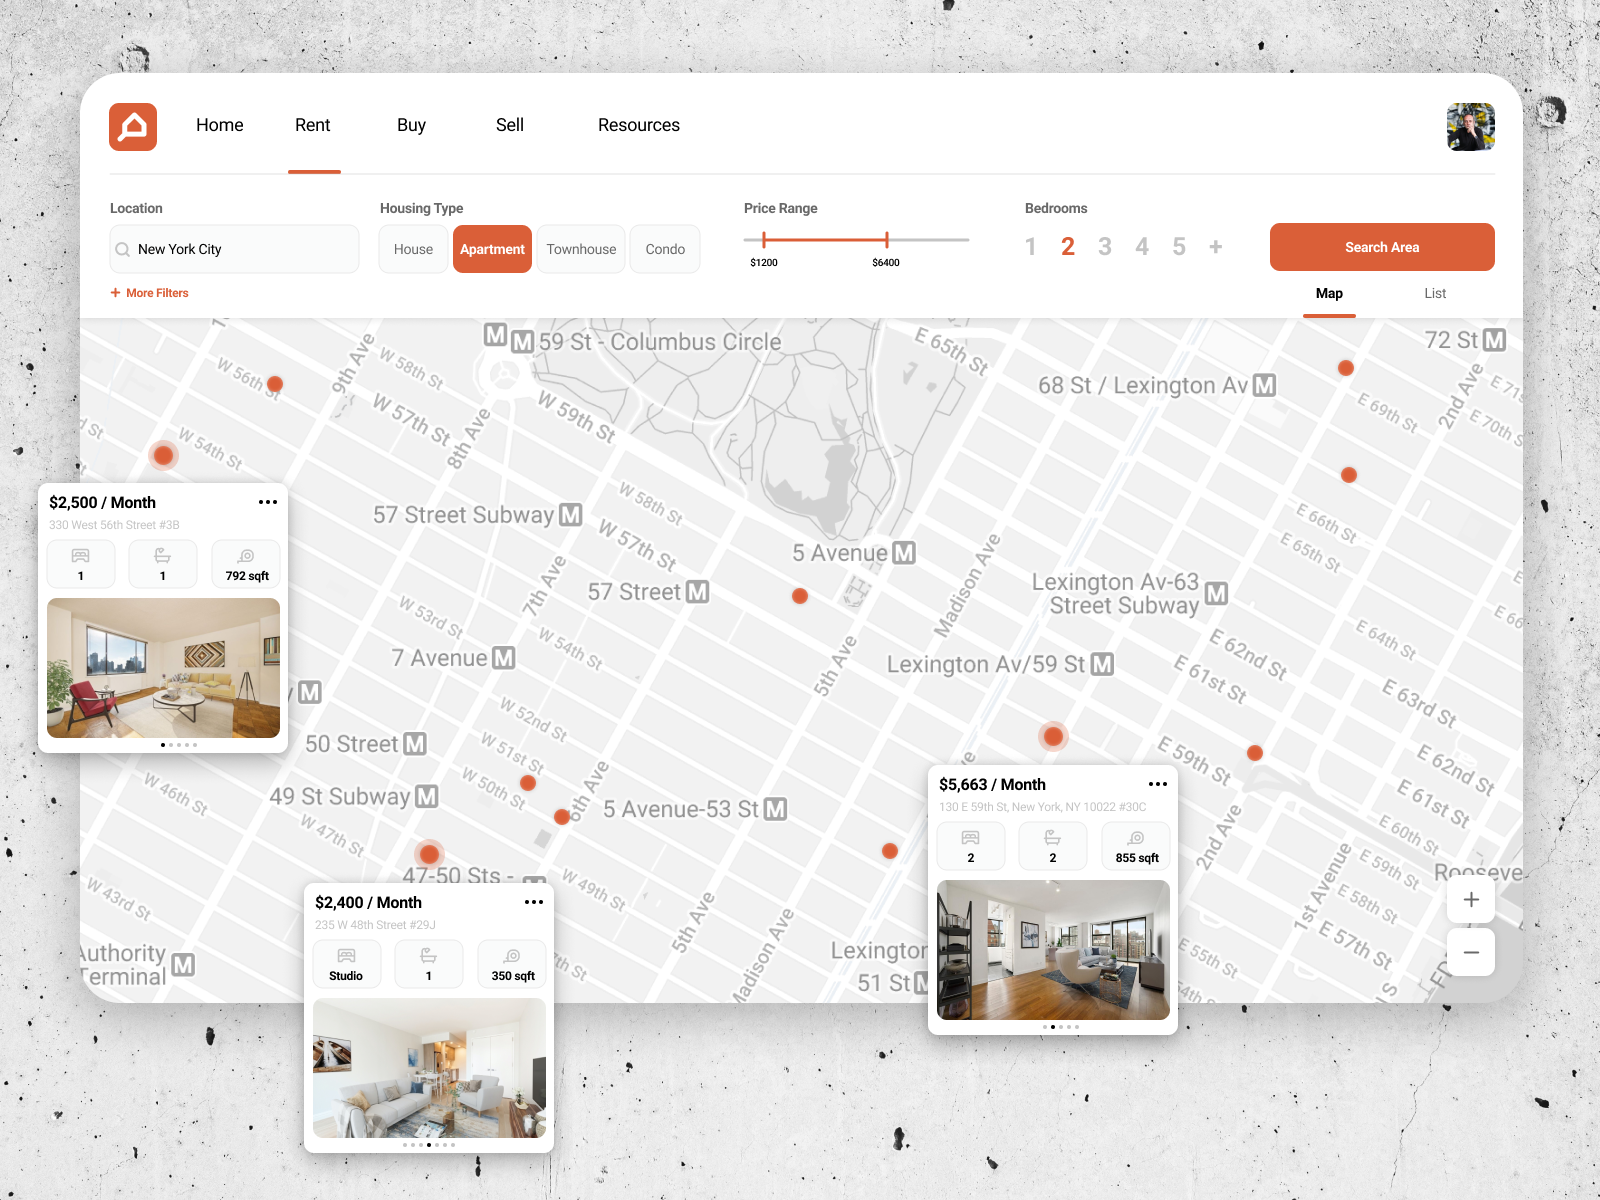Open the Buy section in navigation

point(410,125)
